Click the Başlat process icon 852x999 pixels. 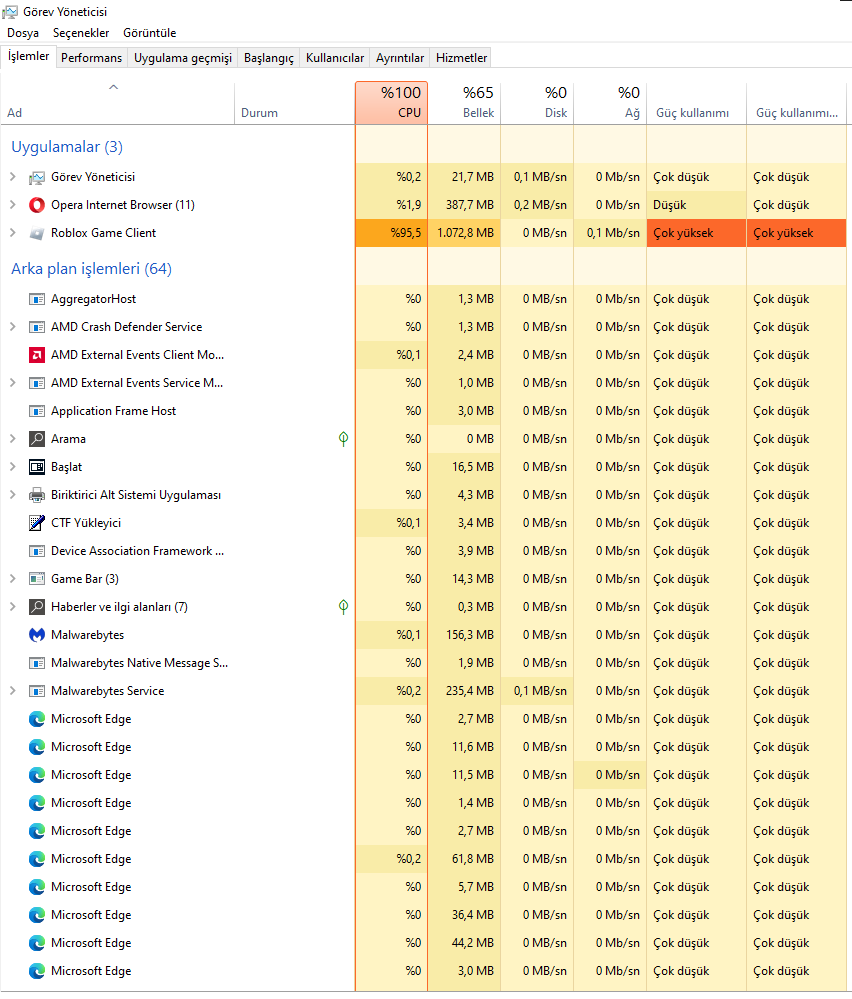click(x=37, y=467)
